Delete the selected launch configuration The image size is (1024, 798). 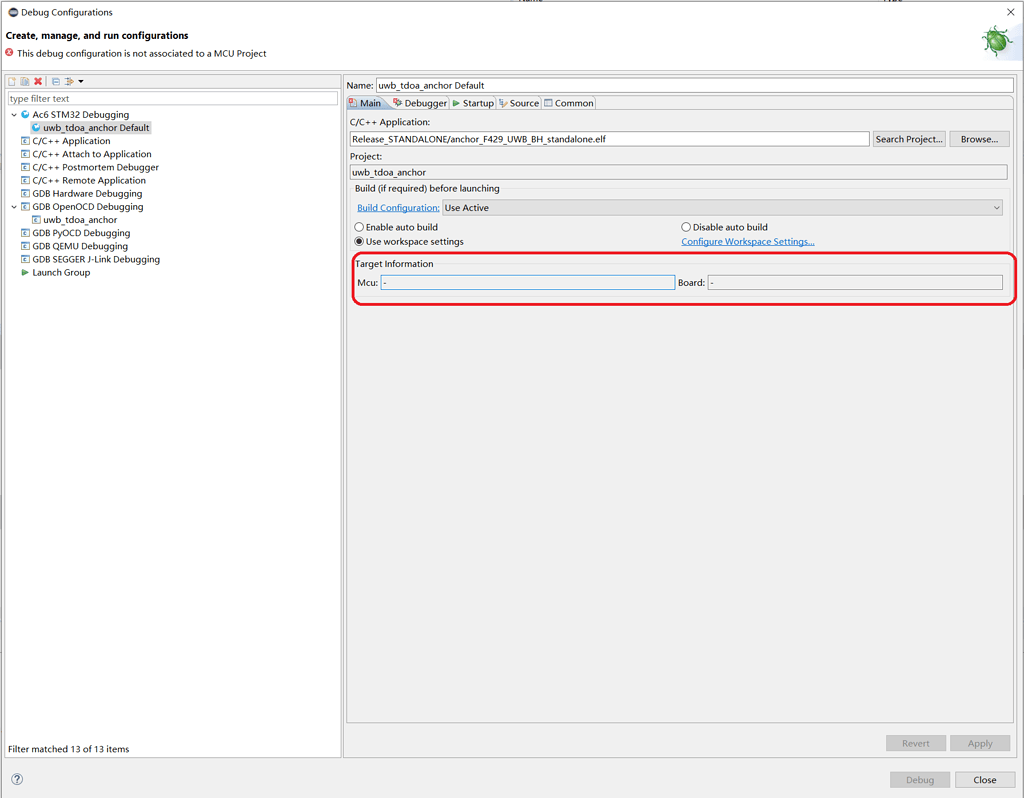[38, 81]
